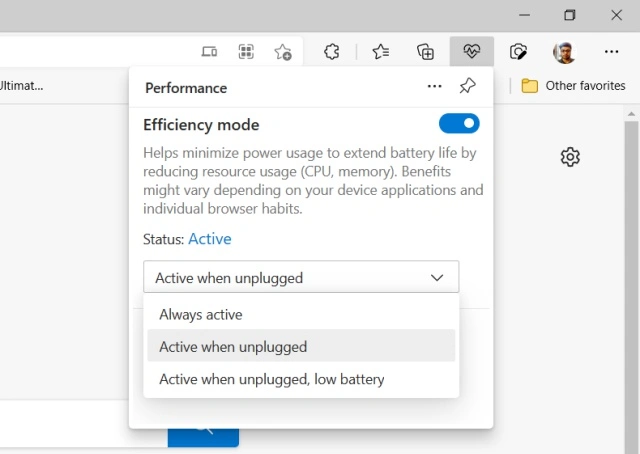Open the user profile avatar
The height and width of the screenshot is (454, 640).
[564, 52]
